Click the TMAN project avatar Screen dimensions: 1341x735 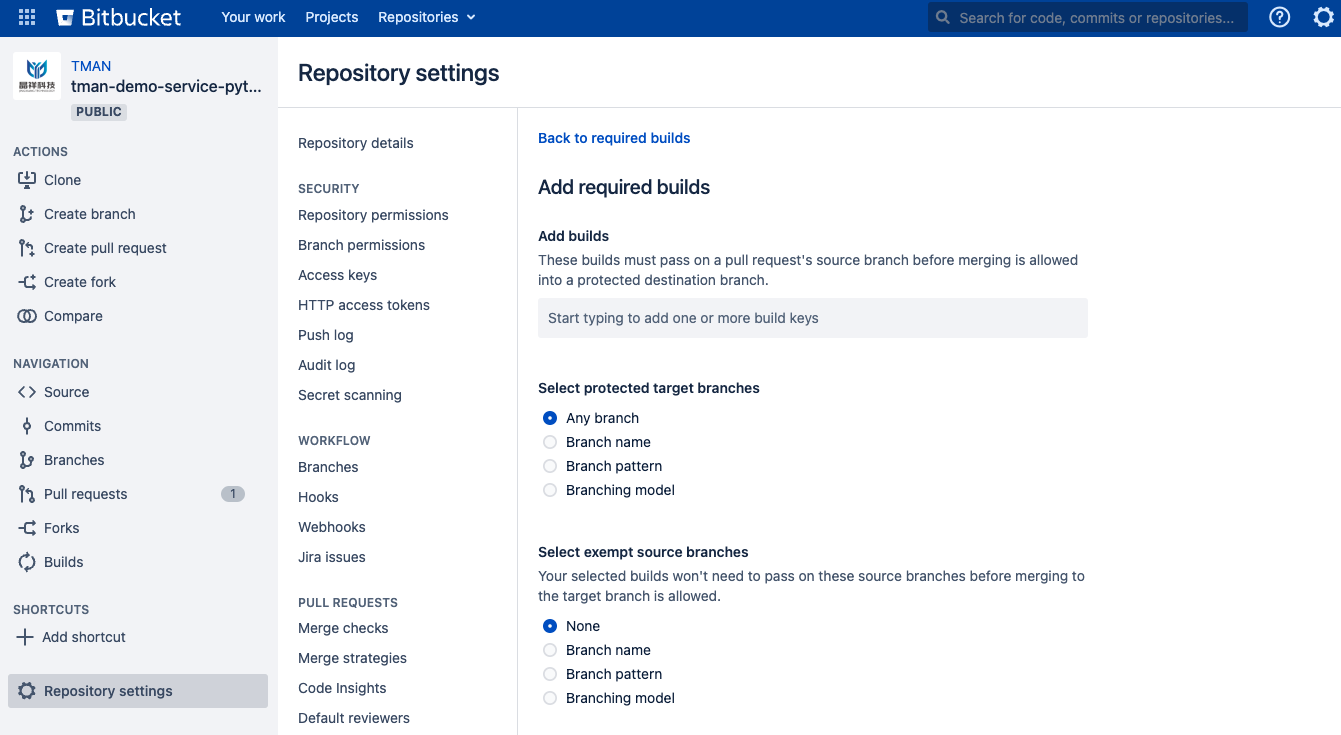click(x=37, y=76)
